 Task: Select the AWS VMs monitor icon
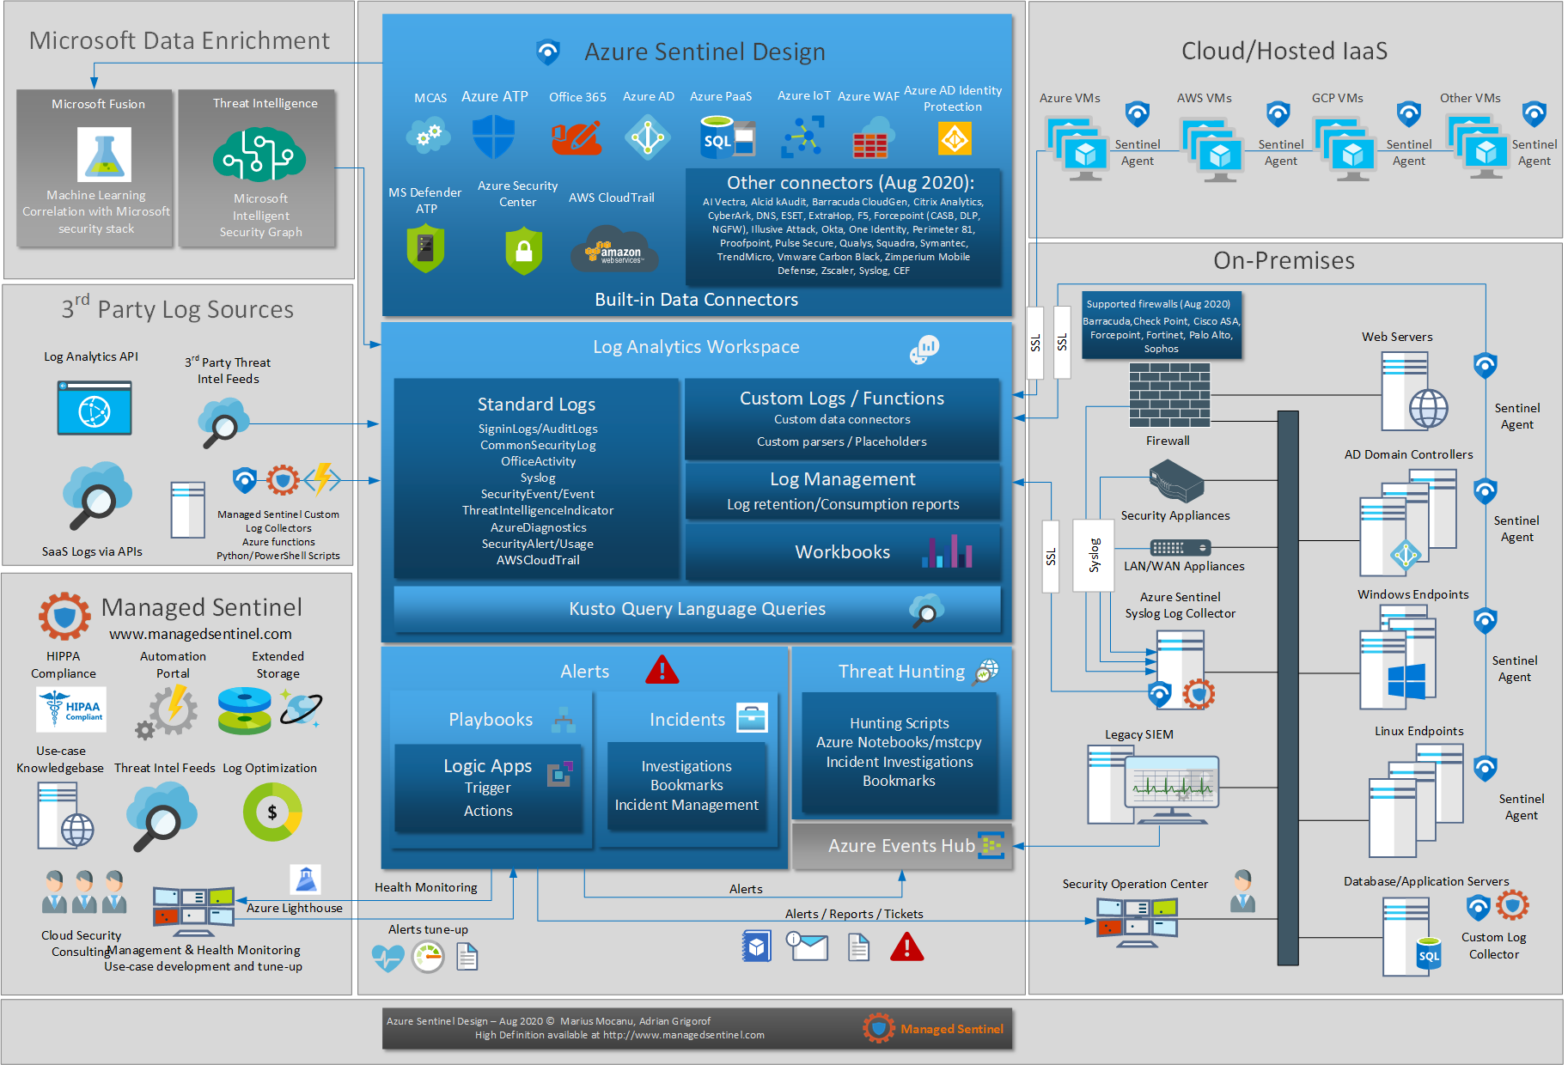[1212, 150]
